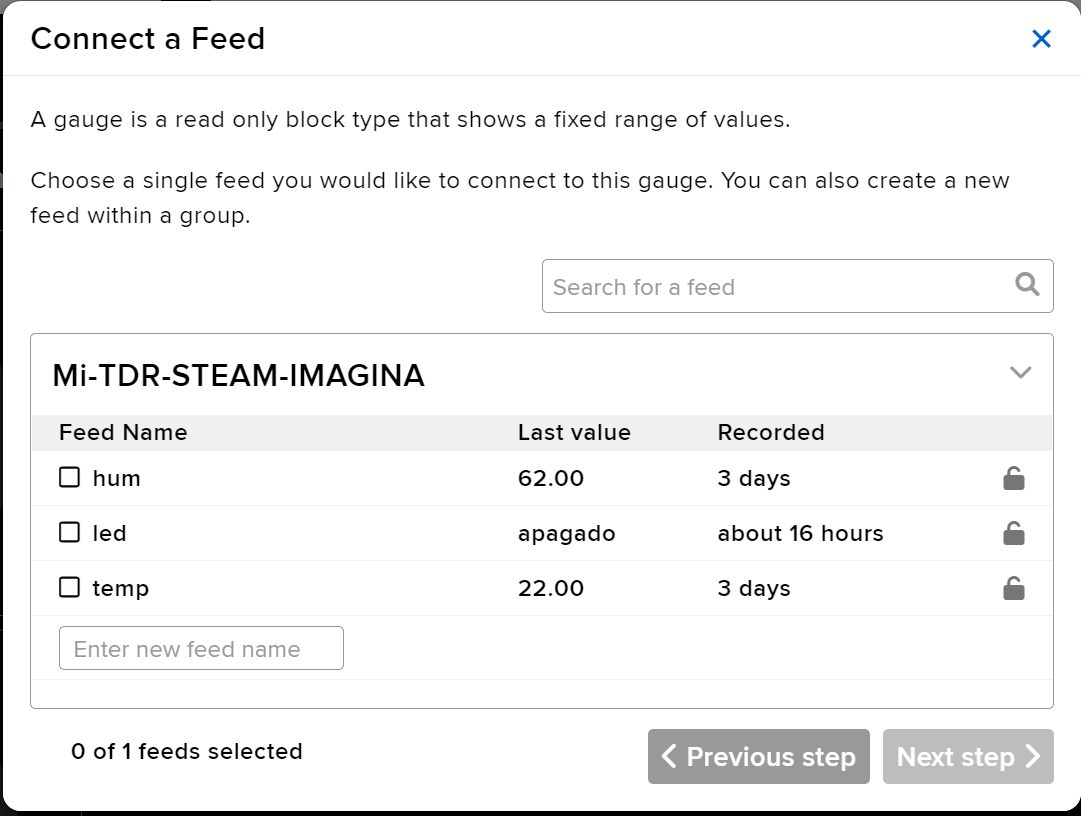Click the '0 of 1 feeds selected' text

click(x=187, y=751)
